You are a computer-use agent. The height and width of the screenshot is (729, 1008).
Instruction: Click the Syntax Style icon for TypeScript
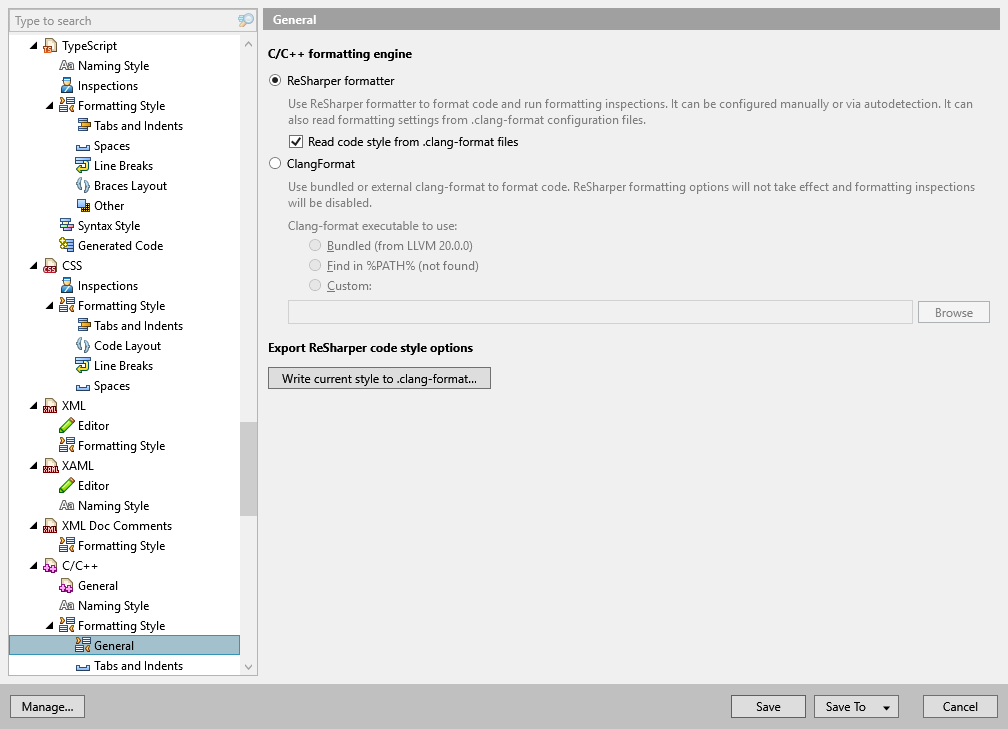(65, 225)
